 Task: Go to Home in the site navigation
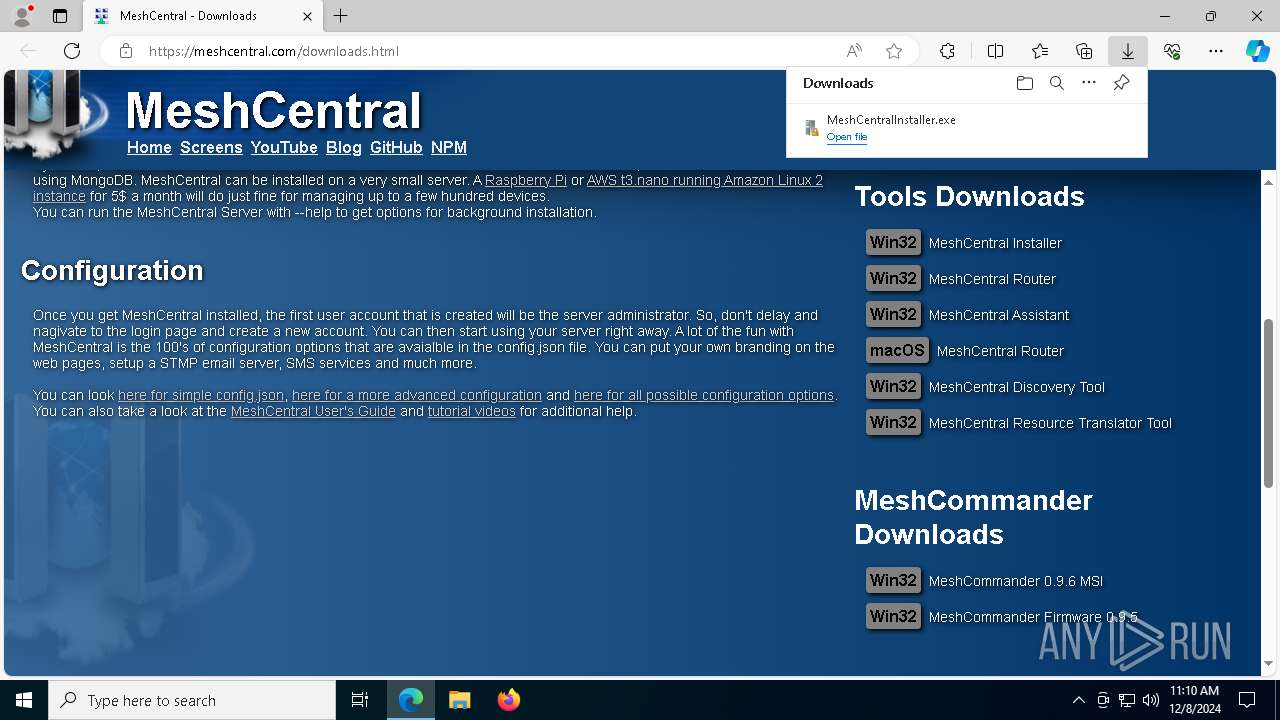pos(149,147)
